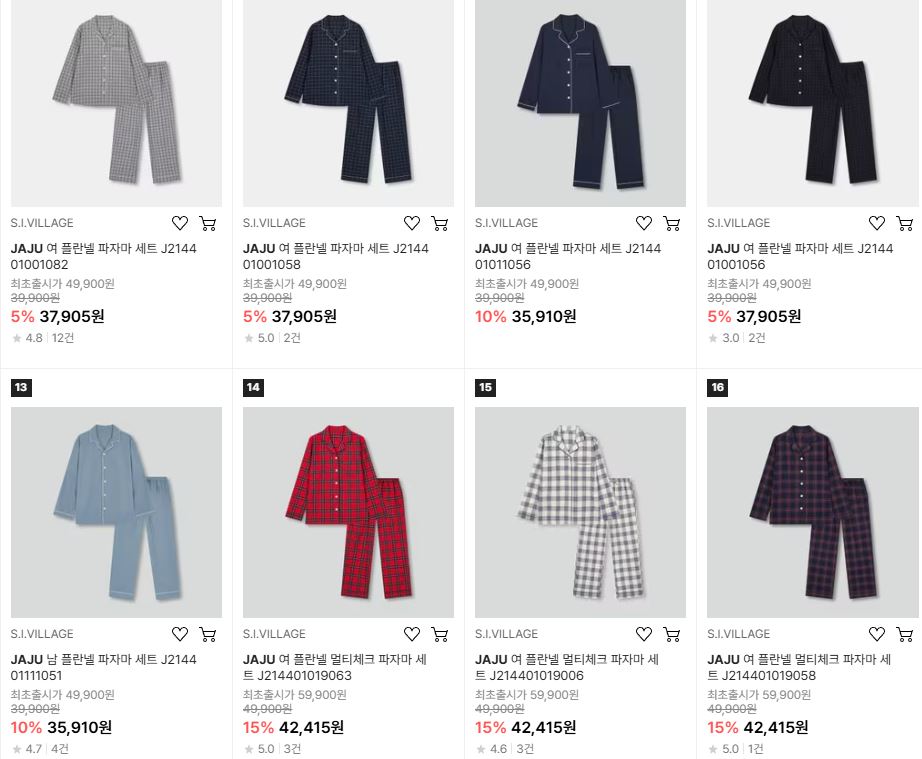Add light blue men's pajama to cart
The image size is (922, 759).
tap(208, 634)
